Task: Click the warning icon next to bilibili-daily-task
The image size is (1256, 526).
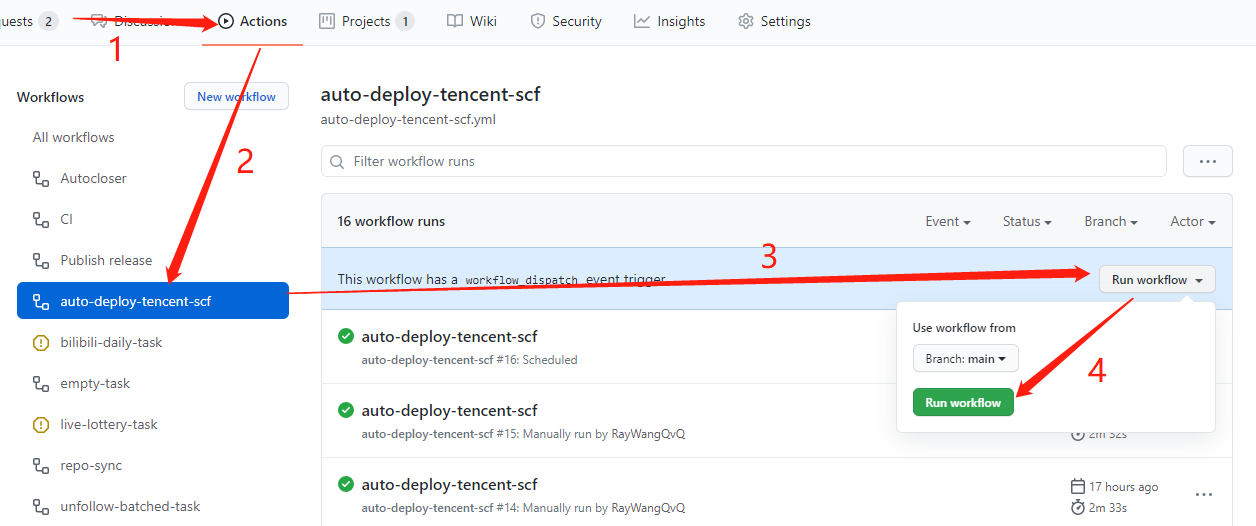Action: [x=41, y=343]
